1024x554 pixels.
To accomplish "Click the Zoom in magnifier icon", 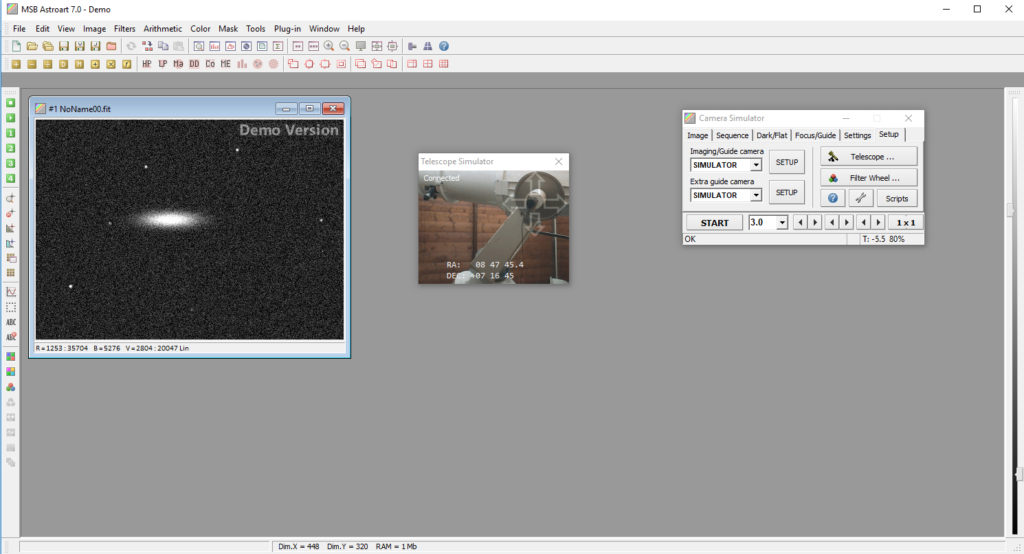I will [329, 46].
